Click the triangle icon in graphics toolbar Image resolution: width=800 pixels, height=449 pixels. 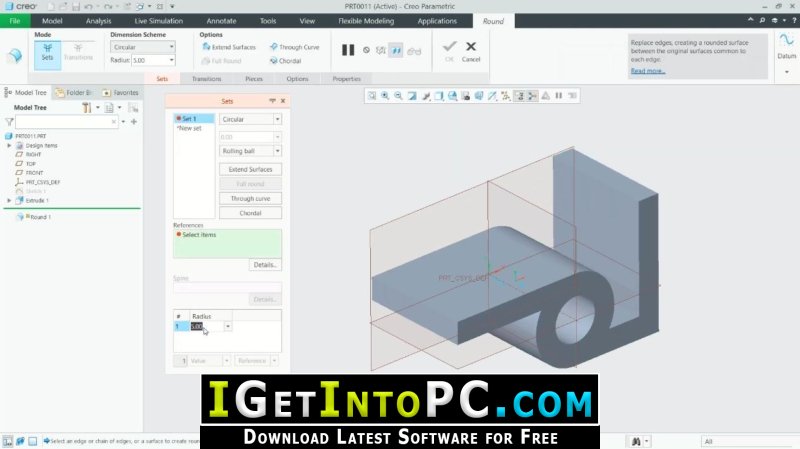pyautogui.click(x=545, y=96)
